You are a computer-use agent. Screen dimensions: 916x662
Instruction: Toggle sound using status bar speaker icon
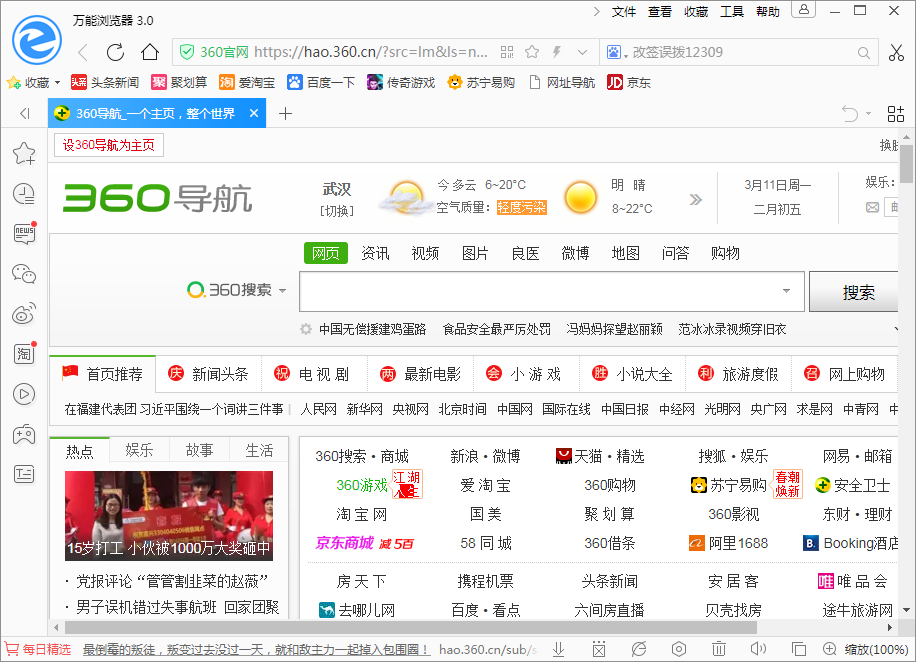pyautogui.click(x=759, y=649)
